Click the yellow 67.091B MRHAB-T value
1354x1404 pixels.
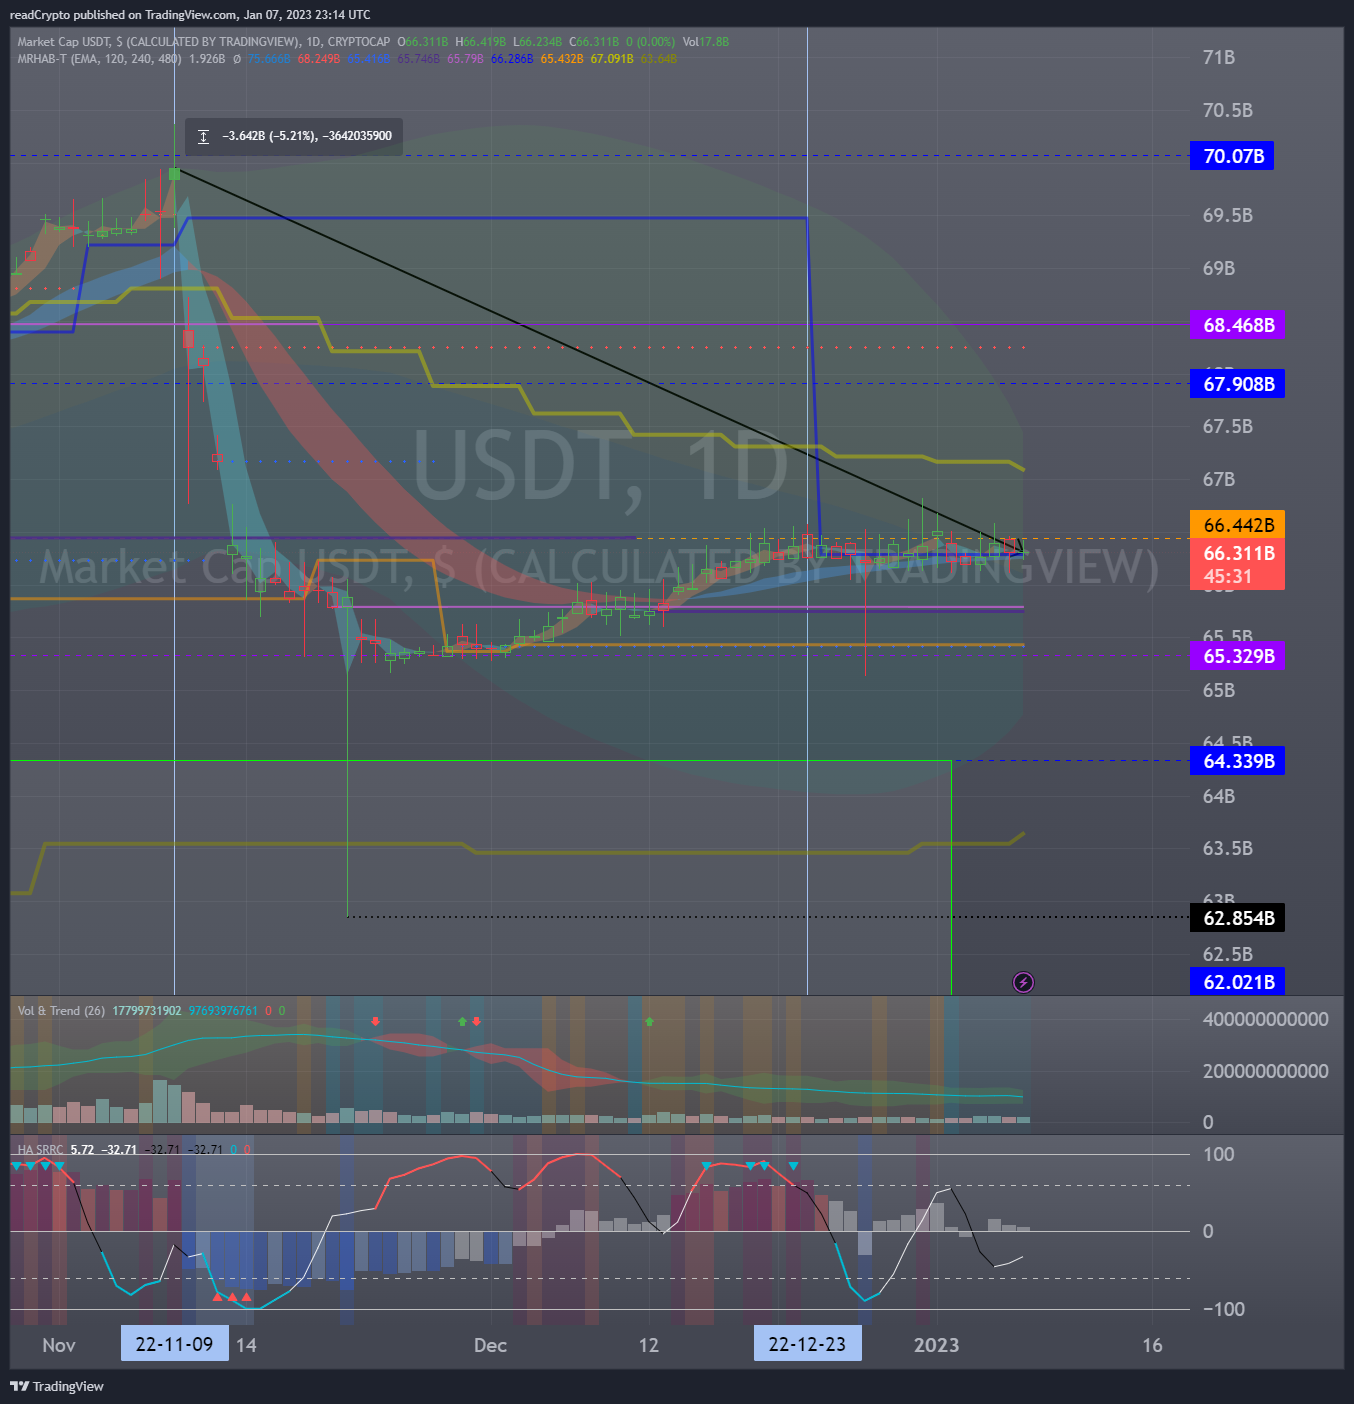[612, 59]
